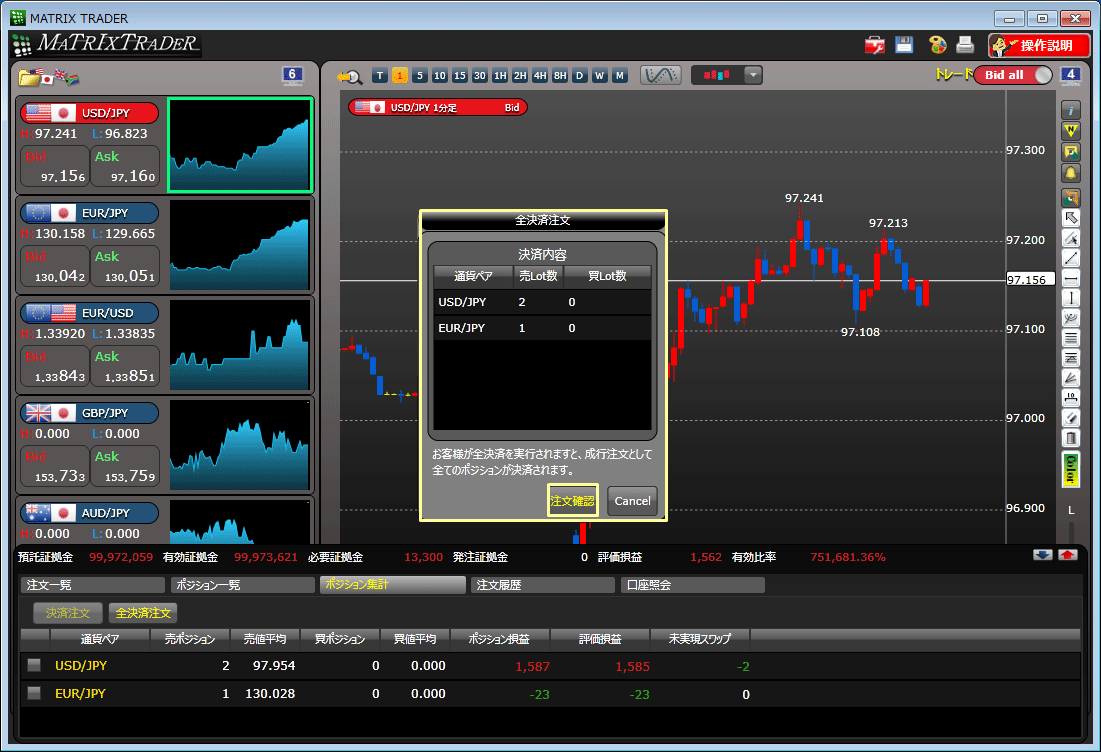Click the chart zoom magnifier icon

pyautogui.click(x=349, y=76)
